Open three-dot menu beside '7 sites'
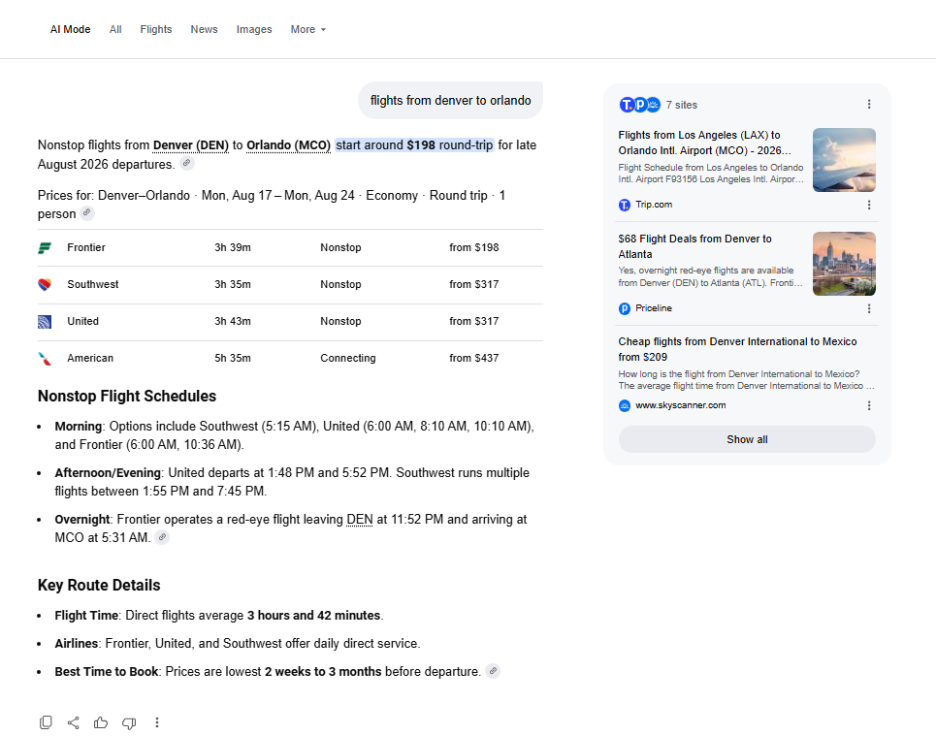Image resolution: width=936 pixels, height=753 pixels. click(x=869, y=105)
